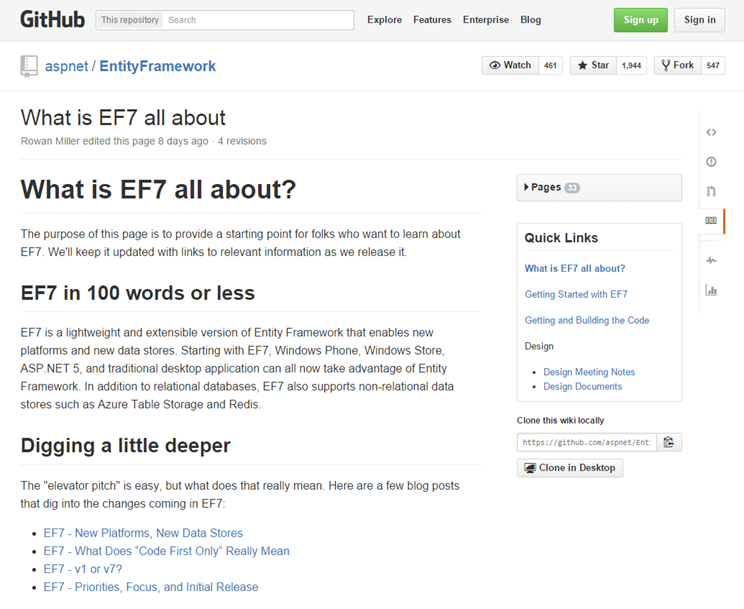View the 461 watchers count
Screen dimensions: 744x609
point(550,66)
